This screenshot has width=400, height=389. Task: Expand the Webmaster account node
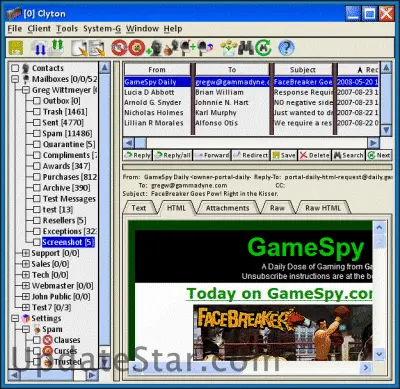[26, 286]
